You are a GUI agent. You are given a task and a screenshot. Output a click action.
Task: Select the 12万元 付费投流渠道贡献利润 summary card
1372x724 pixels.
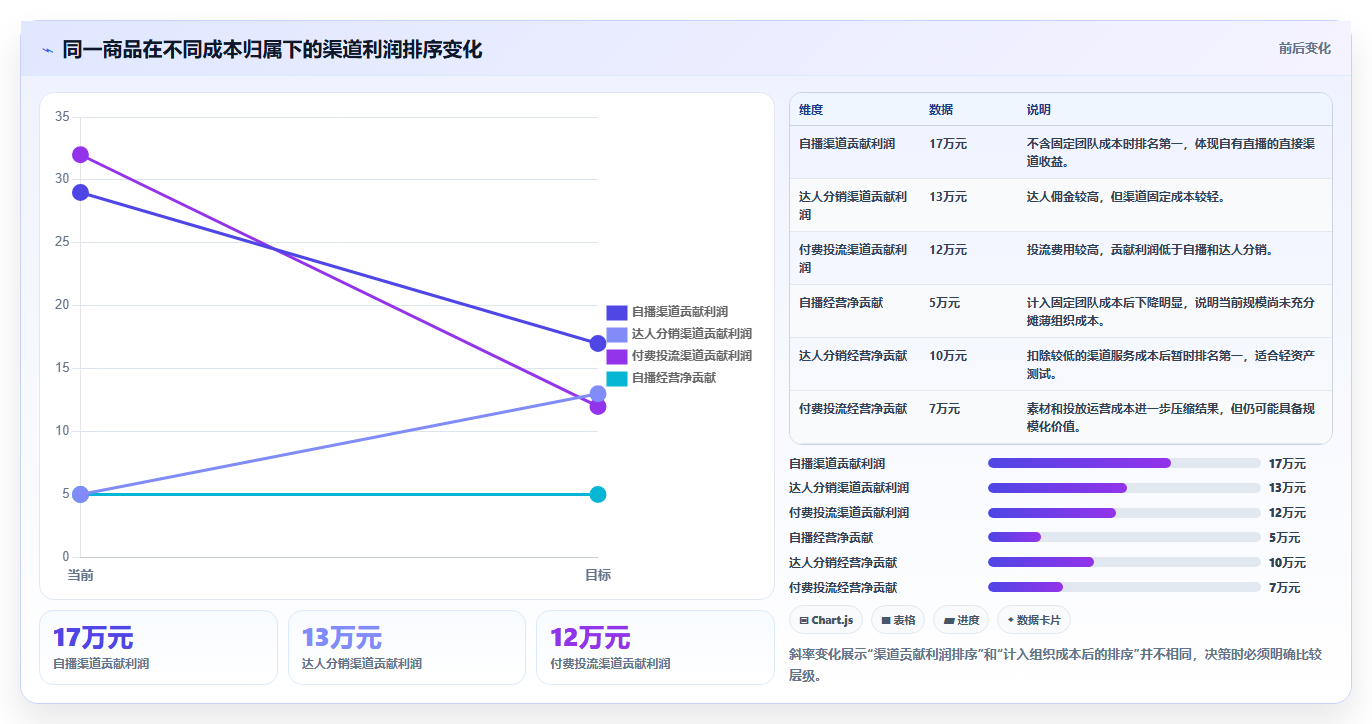tap(655, 647)
